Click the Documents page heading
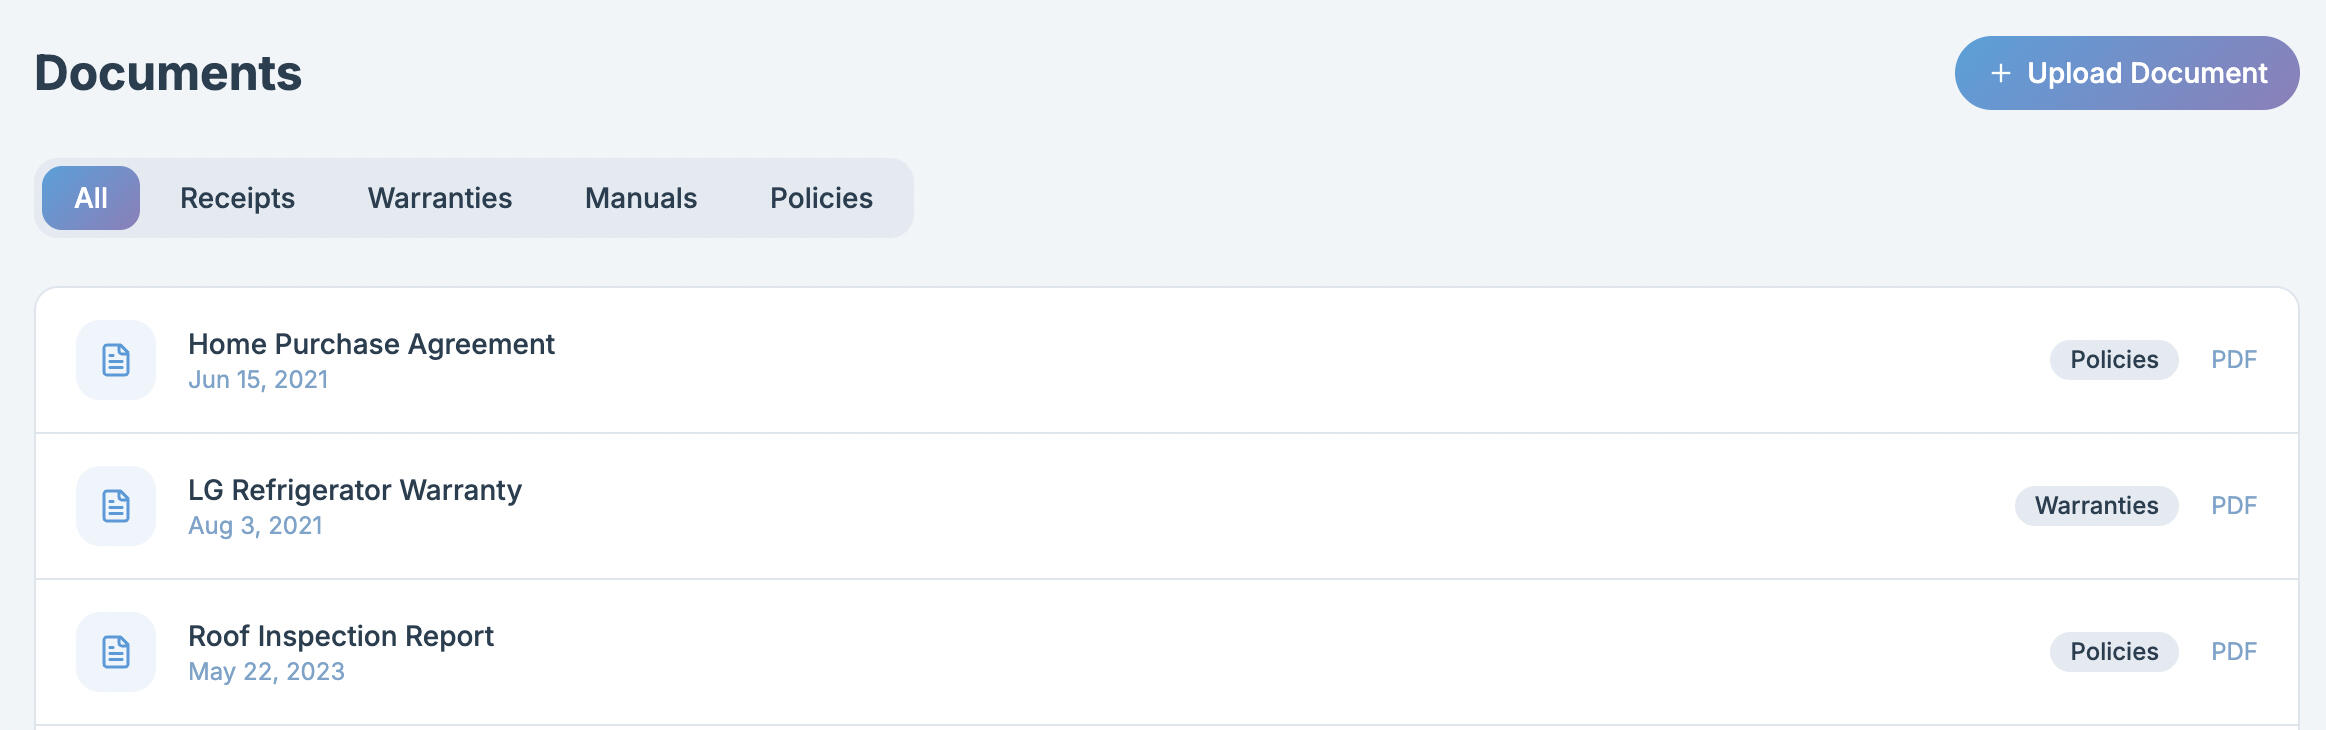 click(x=168, y=73)
